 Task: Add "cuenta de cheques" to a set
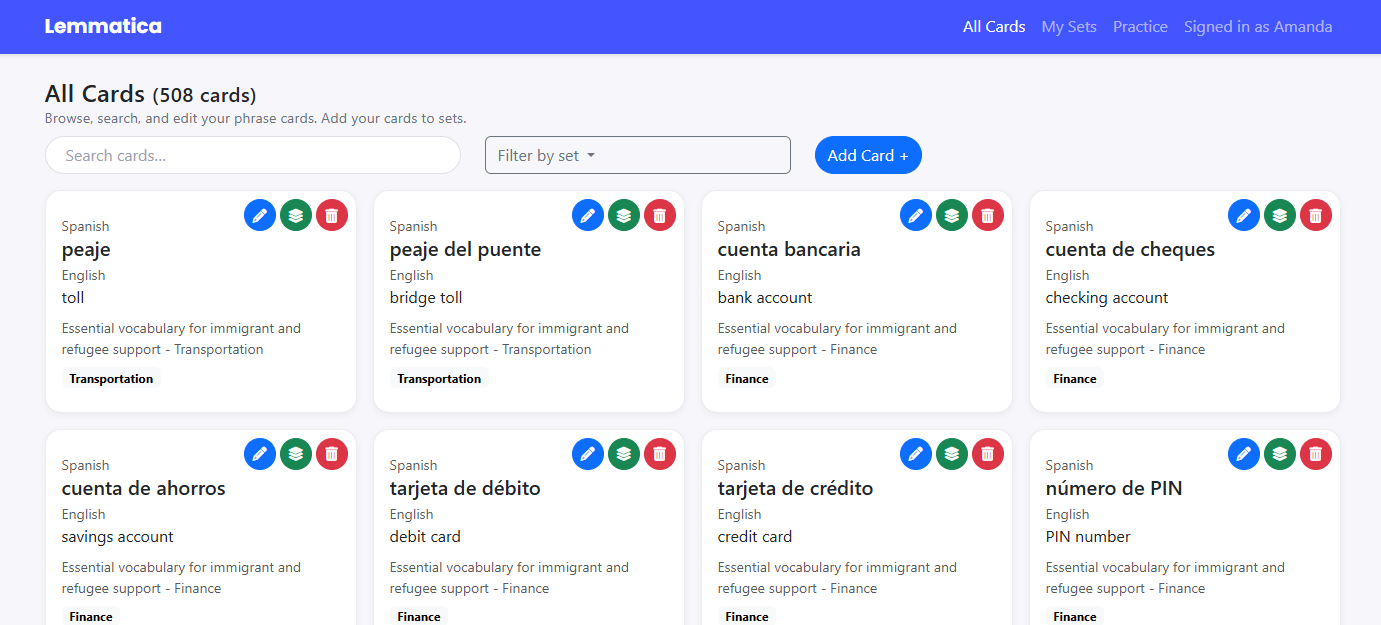(1279, 214)
